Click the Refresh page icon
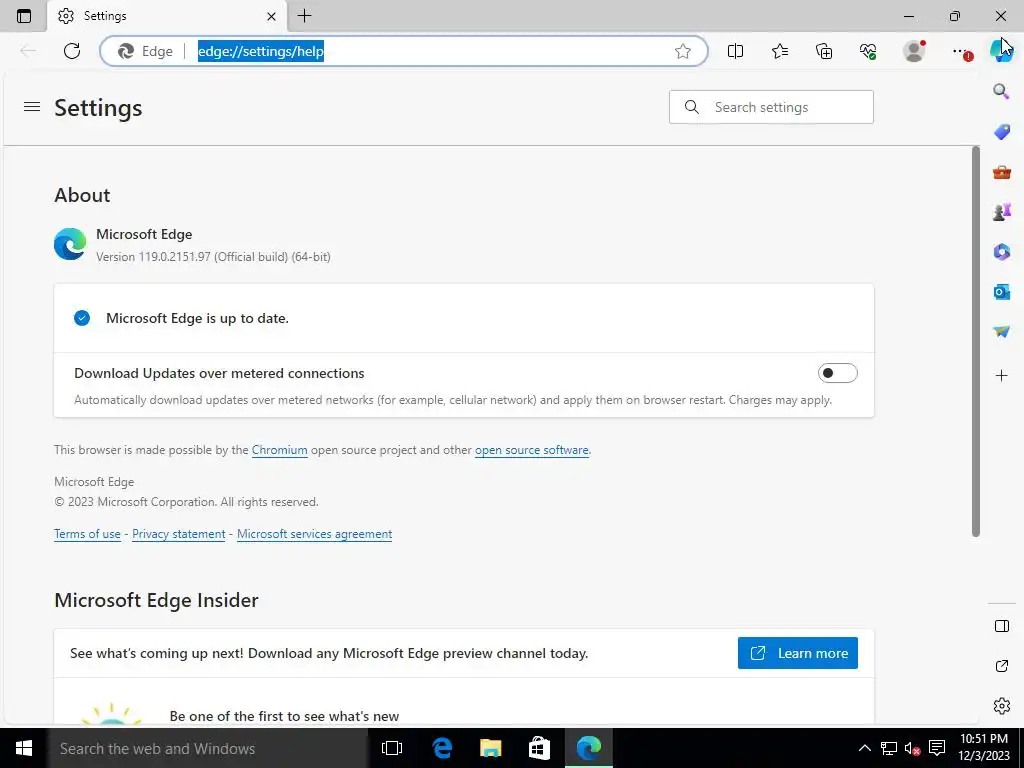 pos(72,51)
